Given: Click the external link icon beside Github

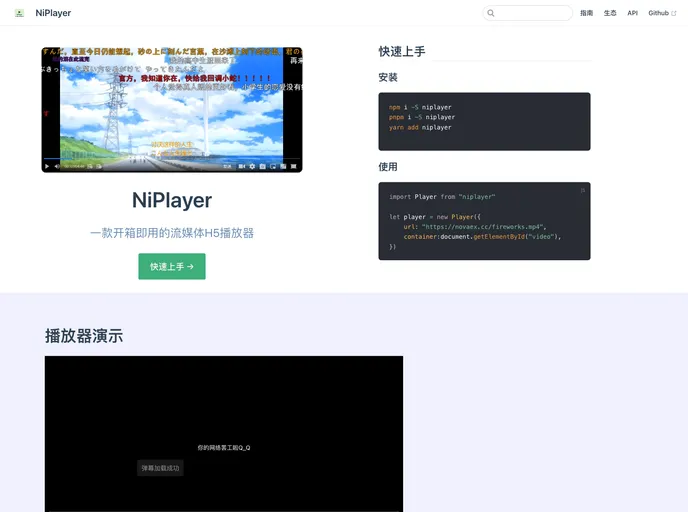Looking at the screenshot, I should coord(674,14).
